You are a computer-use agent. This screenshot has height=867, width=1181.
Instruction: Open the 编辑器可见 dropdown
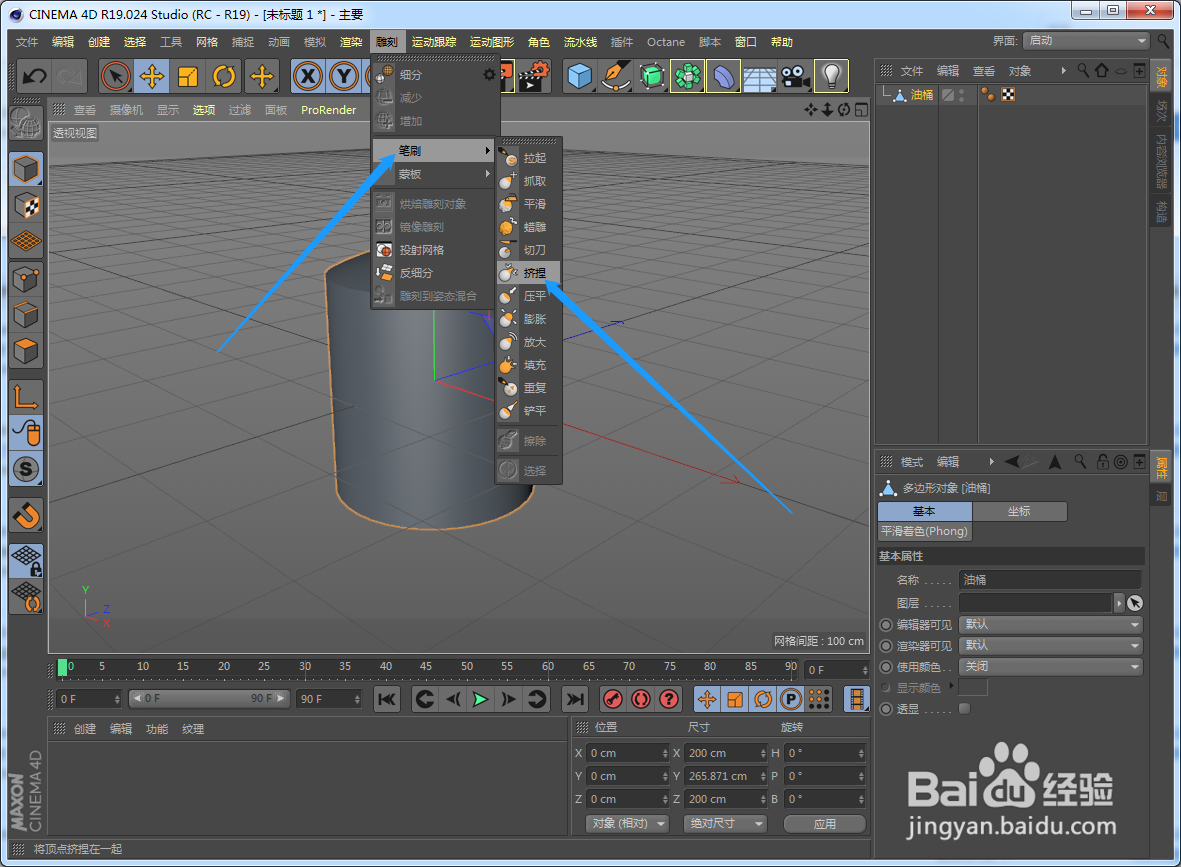pos(1051,624)
